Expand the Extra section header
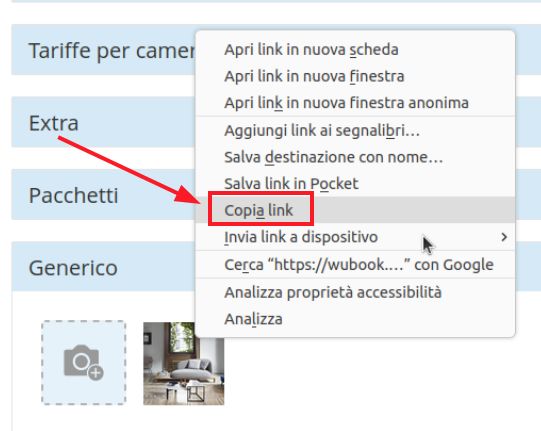The width and height of the screenshot is (541, 431). coord(104,122)
